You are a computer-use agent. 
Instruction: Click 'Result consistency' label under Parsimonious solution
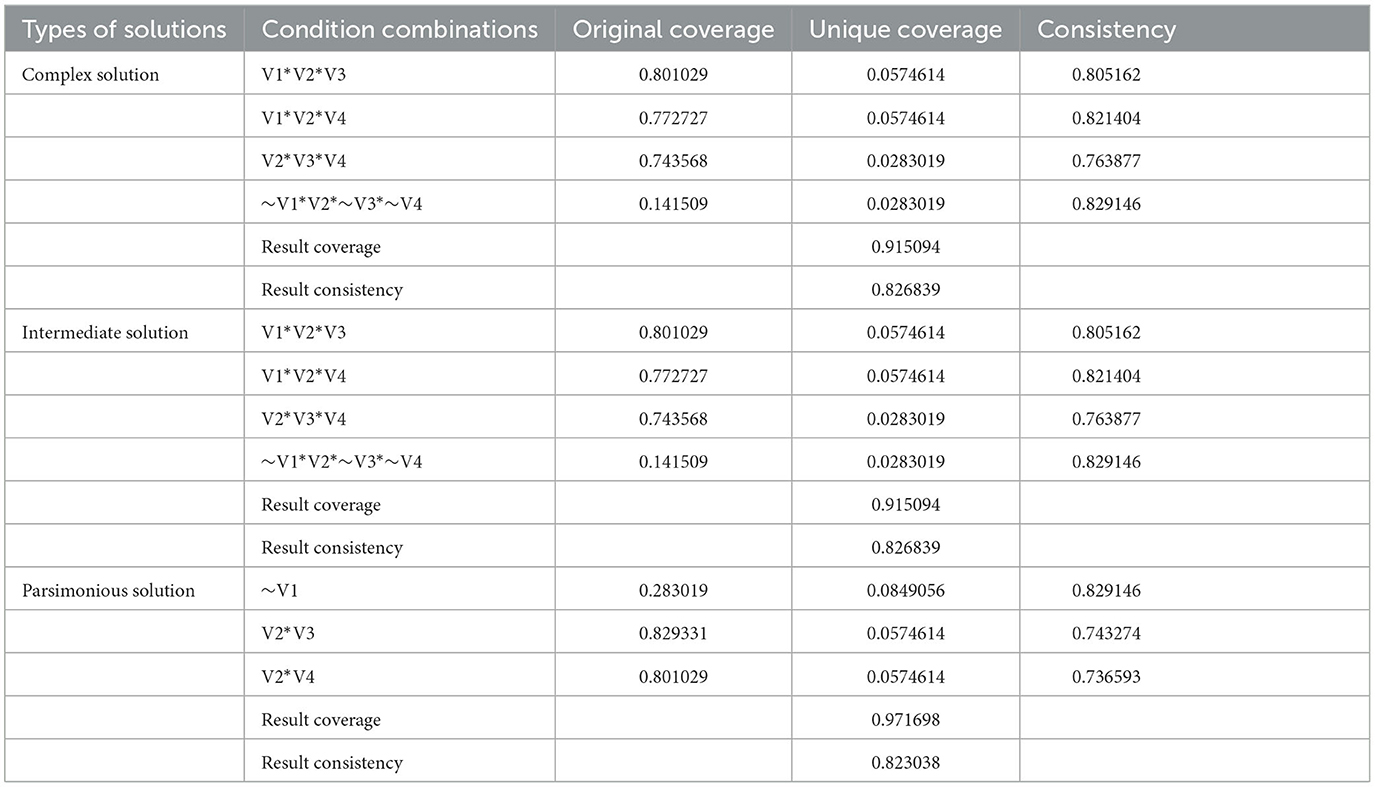332,763
